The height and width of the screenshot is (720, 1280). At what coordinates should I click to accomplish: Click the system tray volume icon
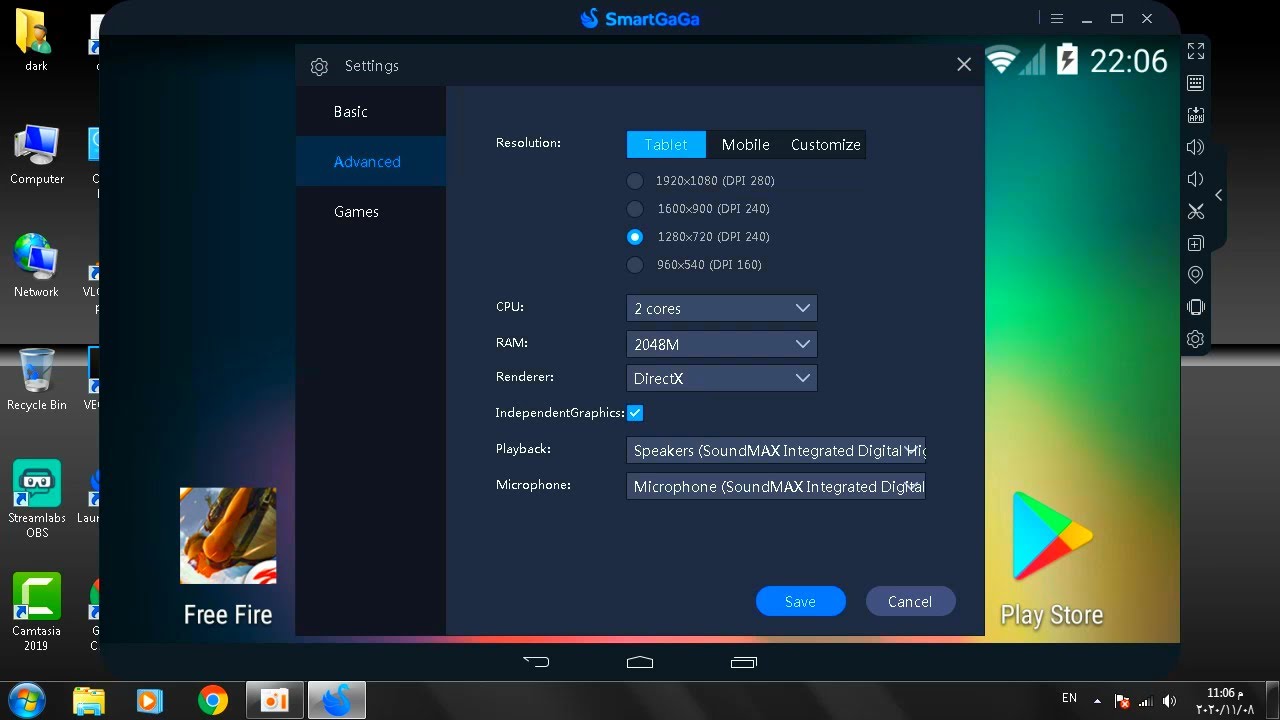[x=1170, y=701]
